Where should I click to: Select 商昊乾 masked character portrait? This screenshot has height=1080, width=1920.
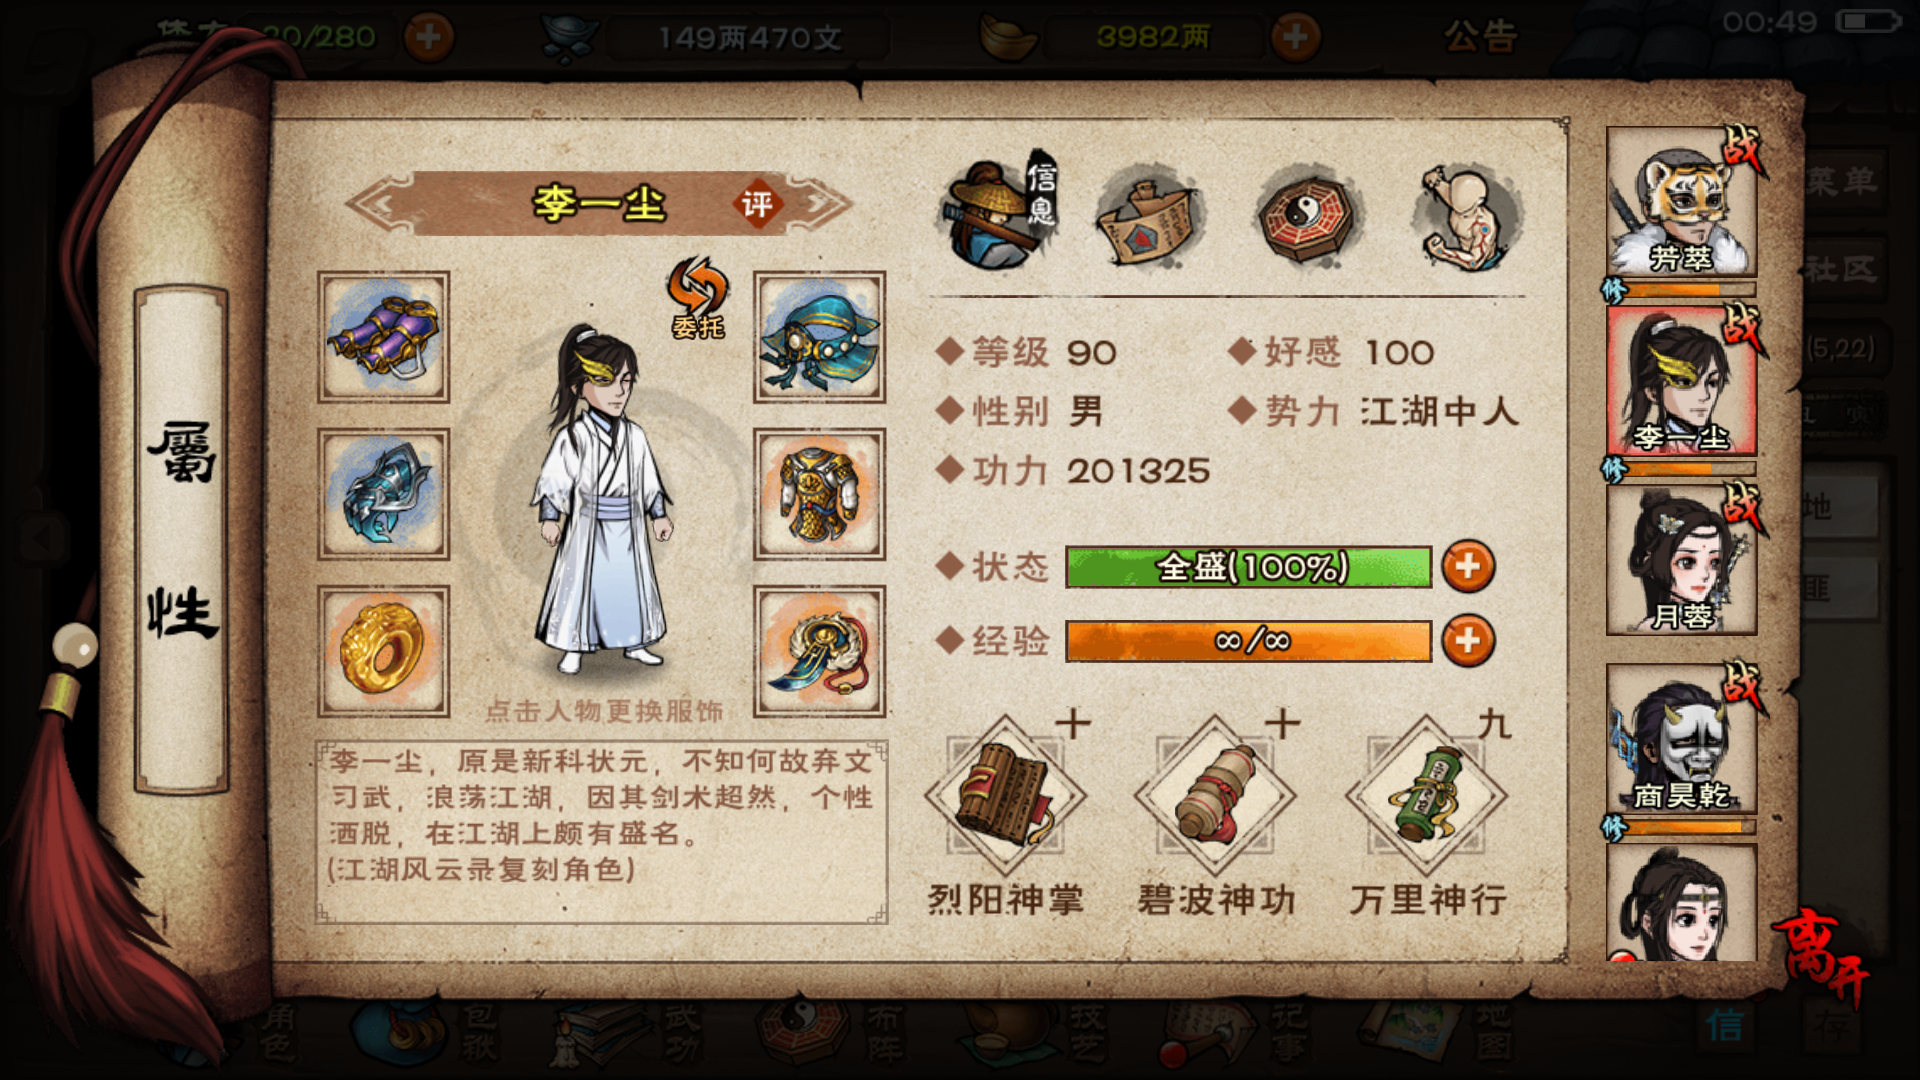pos(1681,740)
